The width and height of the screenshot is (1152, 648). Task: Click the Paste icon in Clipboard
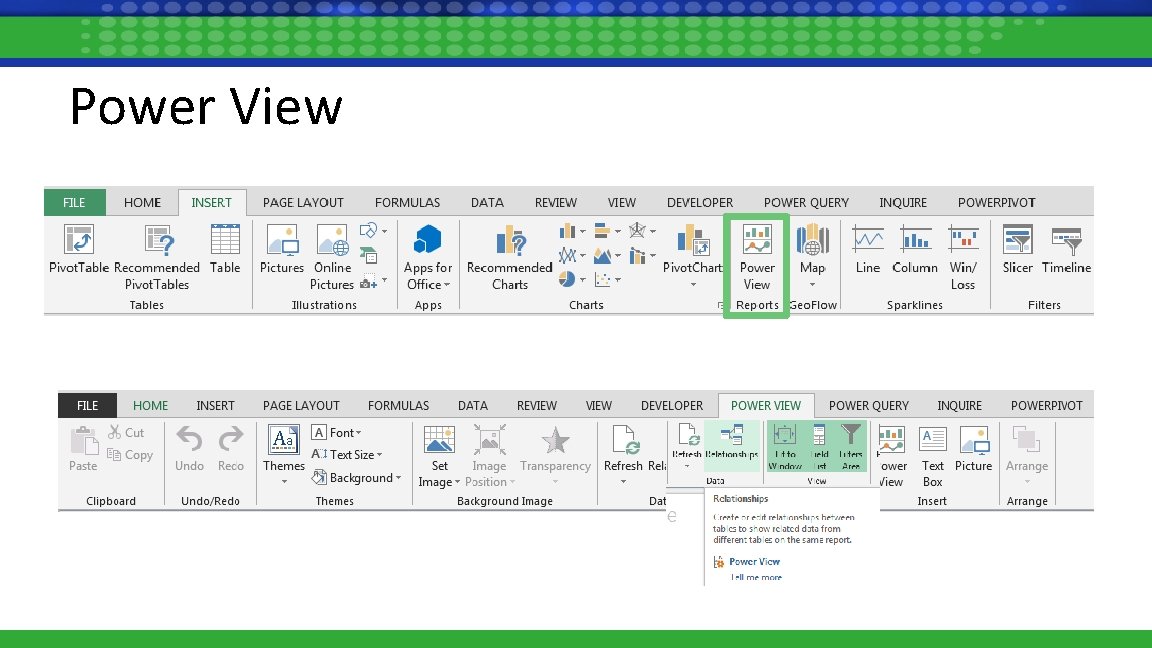tap(83, 441)
